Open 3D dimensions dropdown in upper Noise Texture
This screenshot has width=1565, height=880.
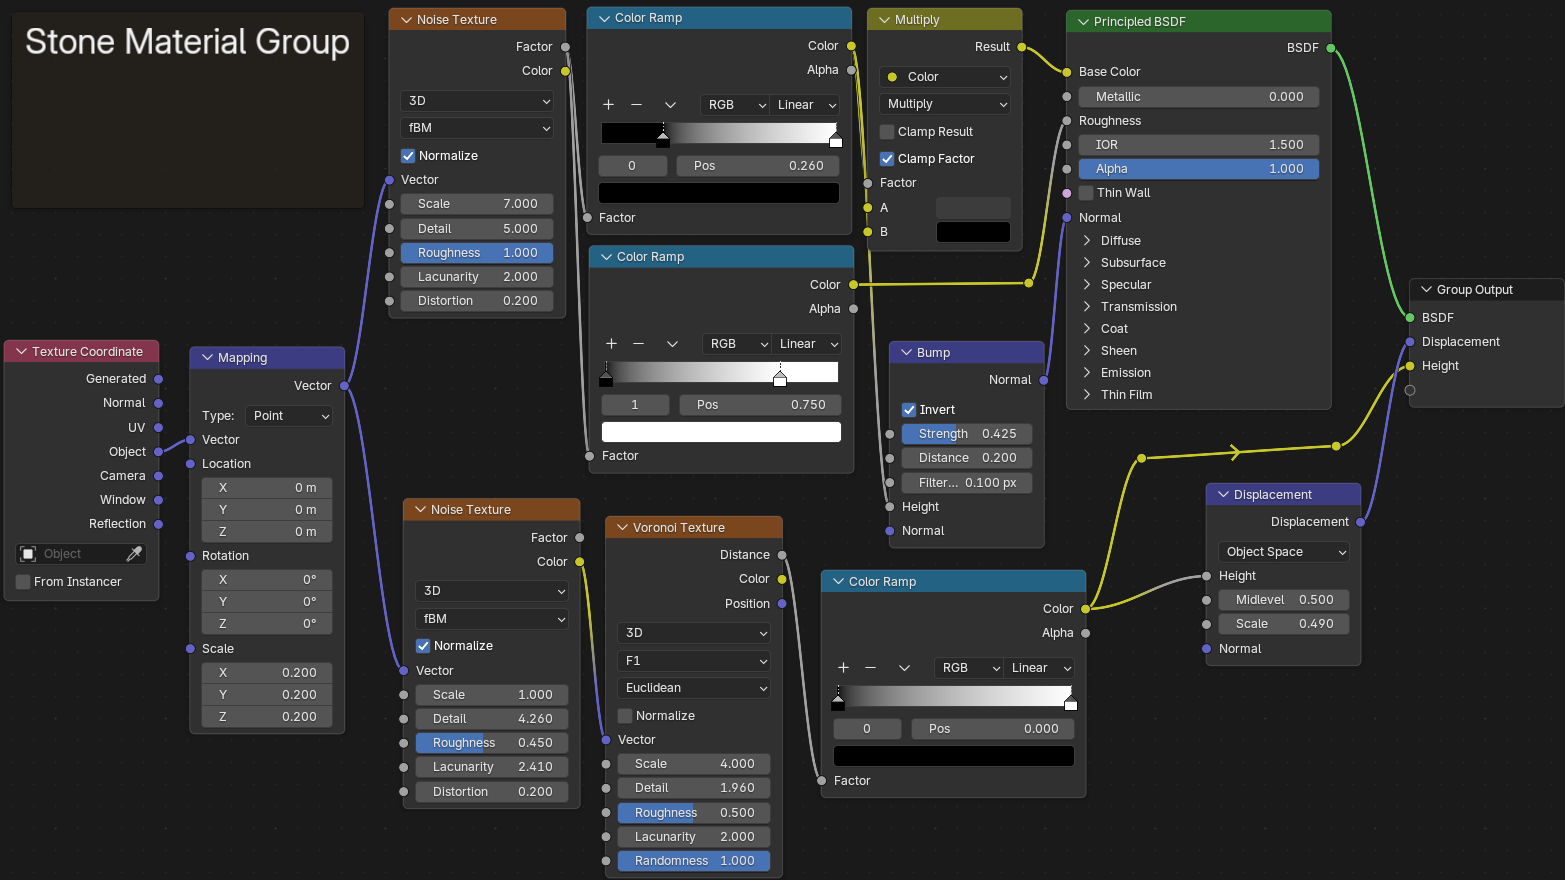coord(477,101)
